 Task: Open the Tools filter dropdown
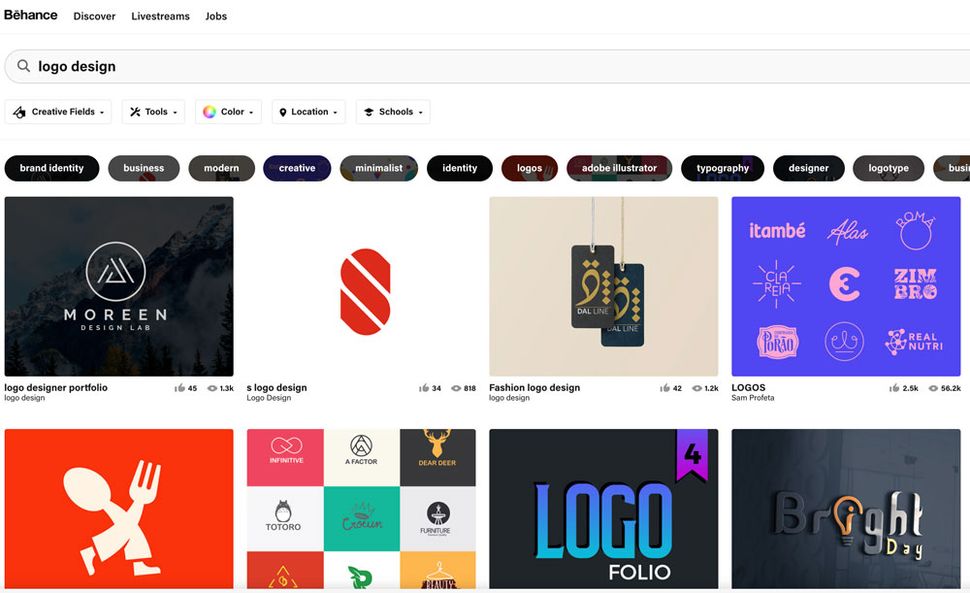(153, 112)
